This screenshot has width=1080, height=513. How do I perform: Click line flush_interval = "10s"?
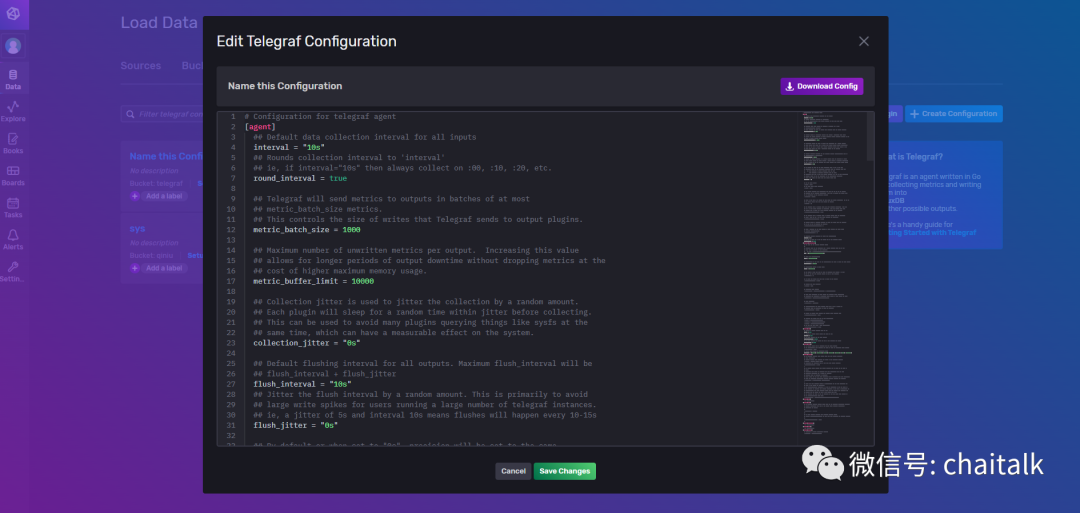(x=302, y=384)
